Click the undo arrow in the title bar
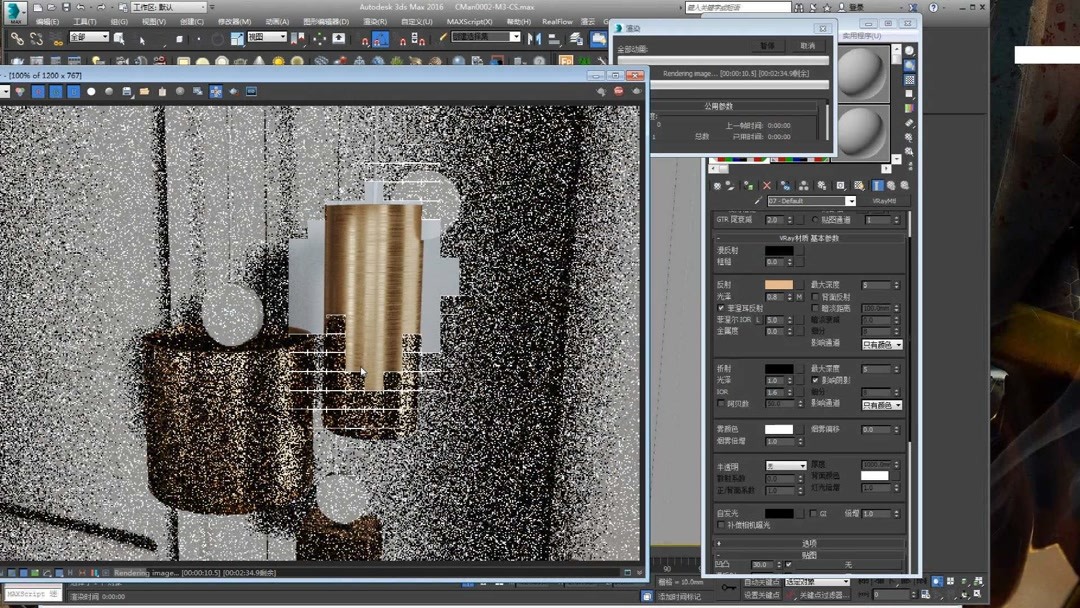 [x=80, y=7]
